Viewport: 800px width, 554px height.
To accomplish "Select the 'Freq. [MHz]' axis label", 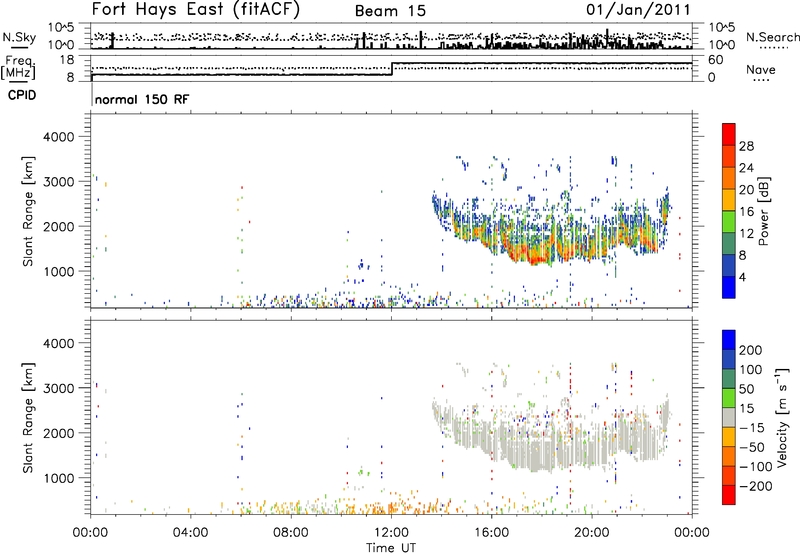I will tap(18, 68).
